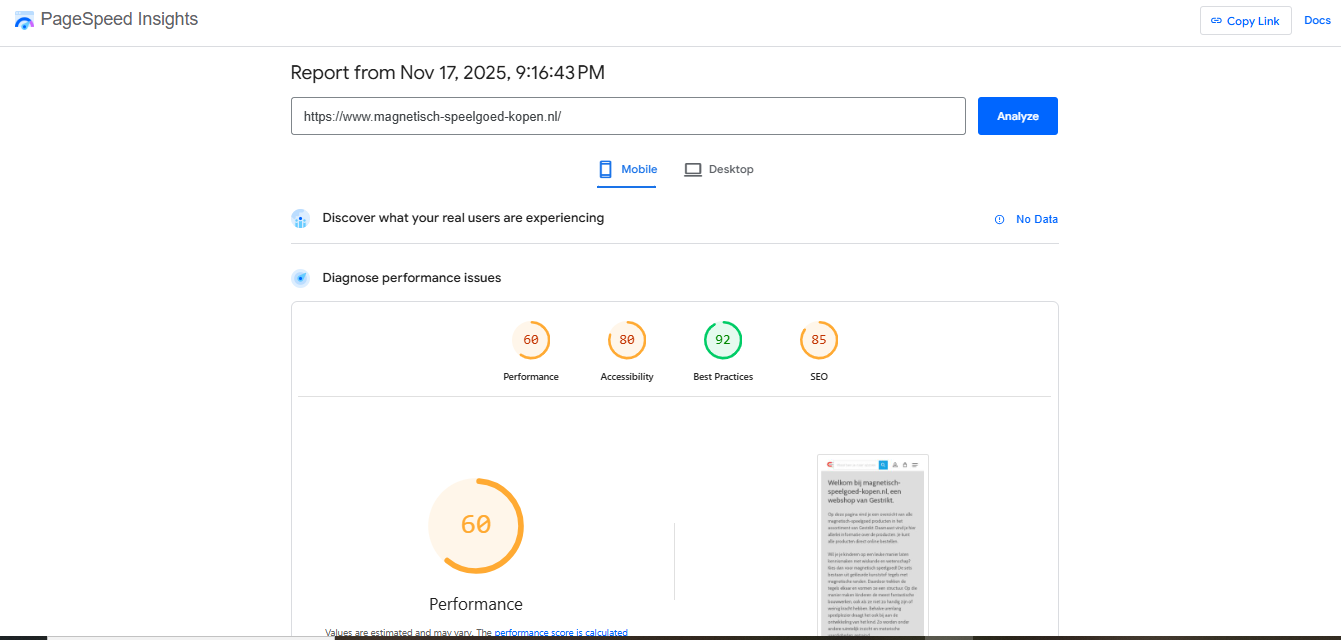The width and height of the screenshot is (1341, 640).
Task: Click the Copy Link button
Action: point(1245,21)
